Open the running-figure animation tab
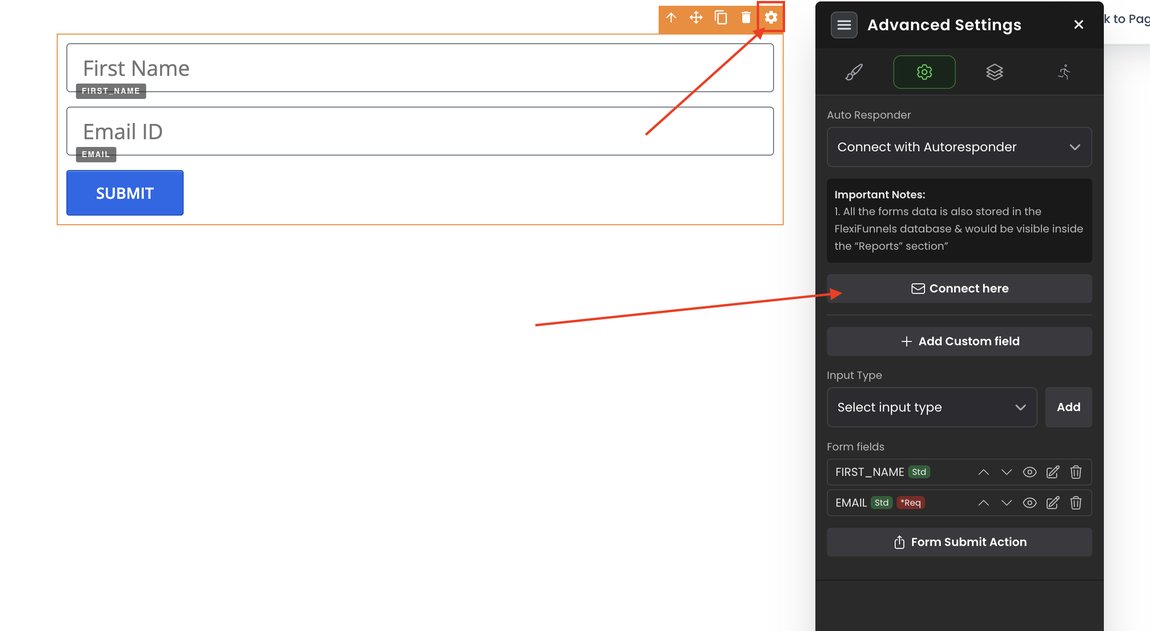The height and width of the screenshot is (631, 1150). (x=1064, y=72)
